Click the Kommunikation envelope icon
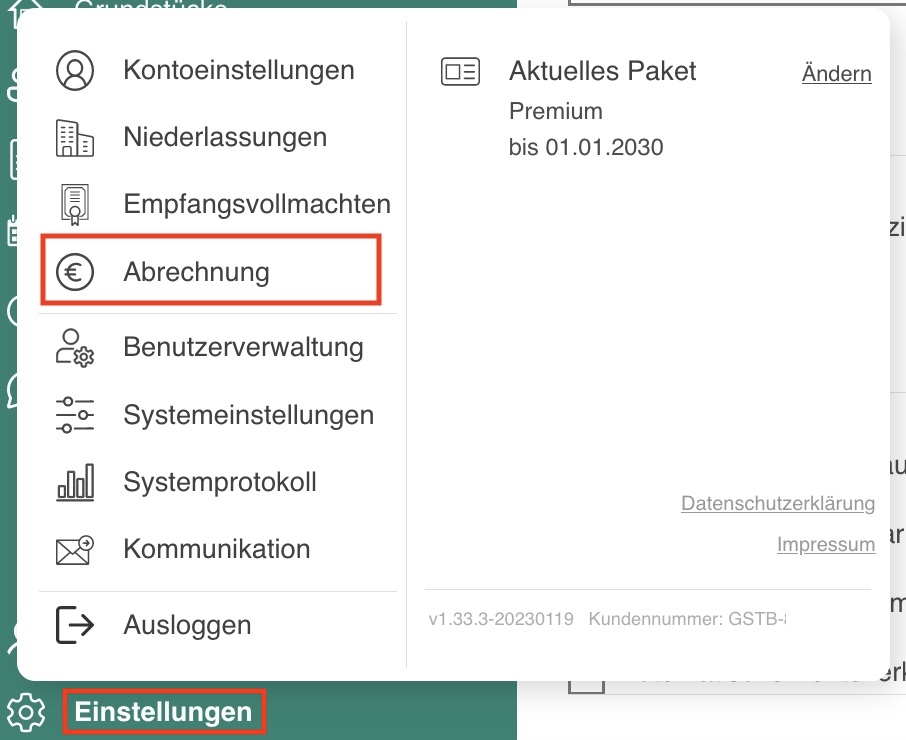The image size is (906, 740). pos(75,549)
